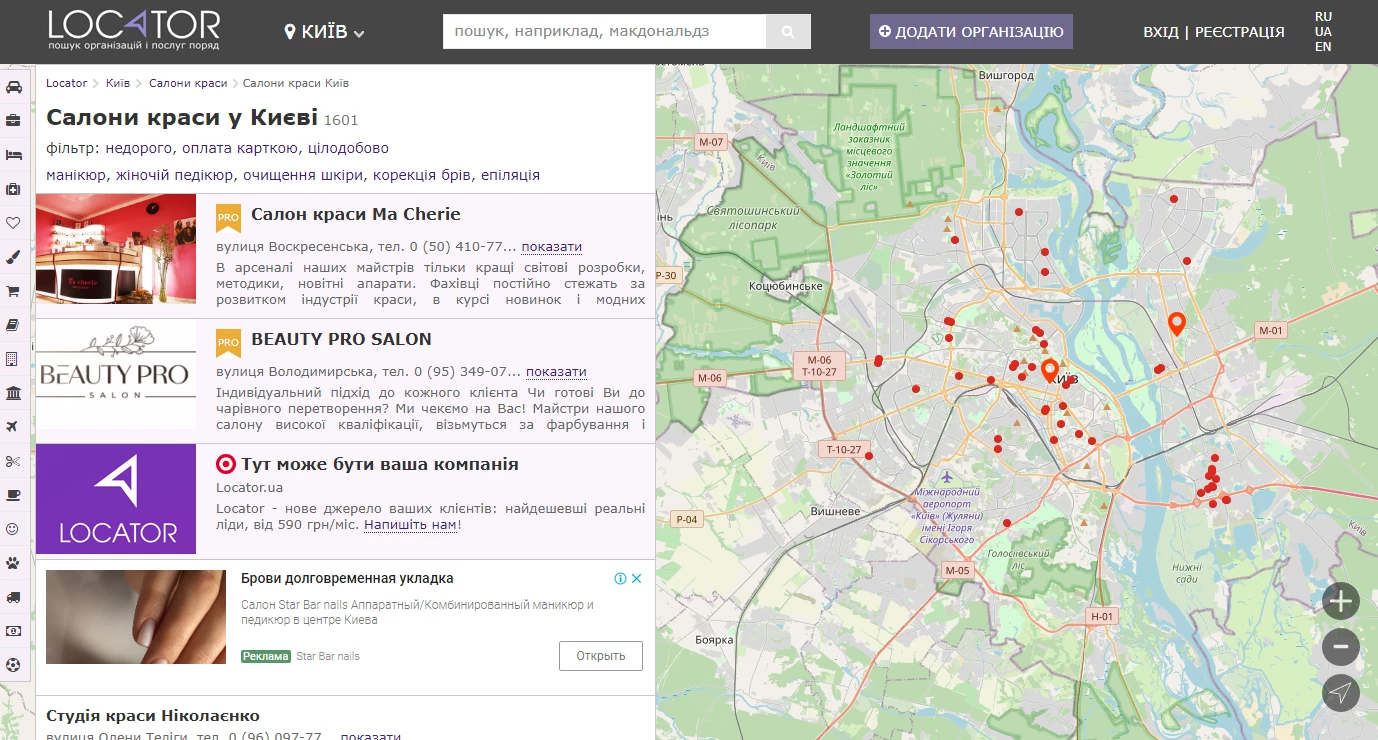Show Ma Cherie phone number

[551, 247]
